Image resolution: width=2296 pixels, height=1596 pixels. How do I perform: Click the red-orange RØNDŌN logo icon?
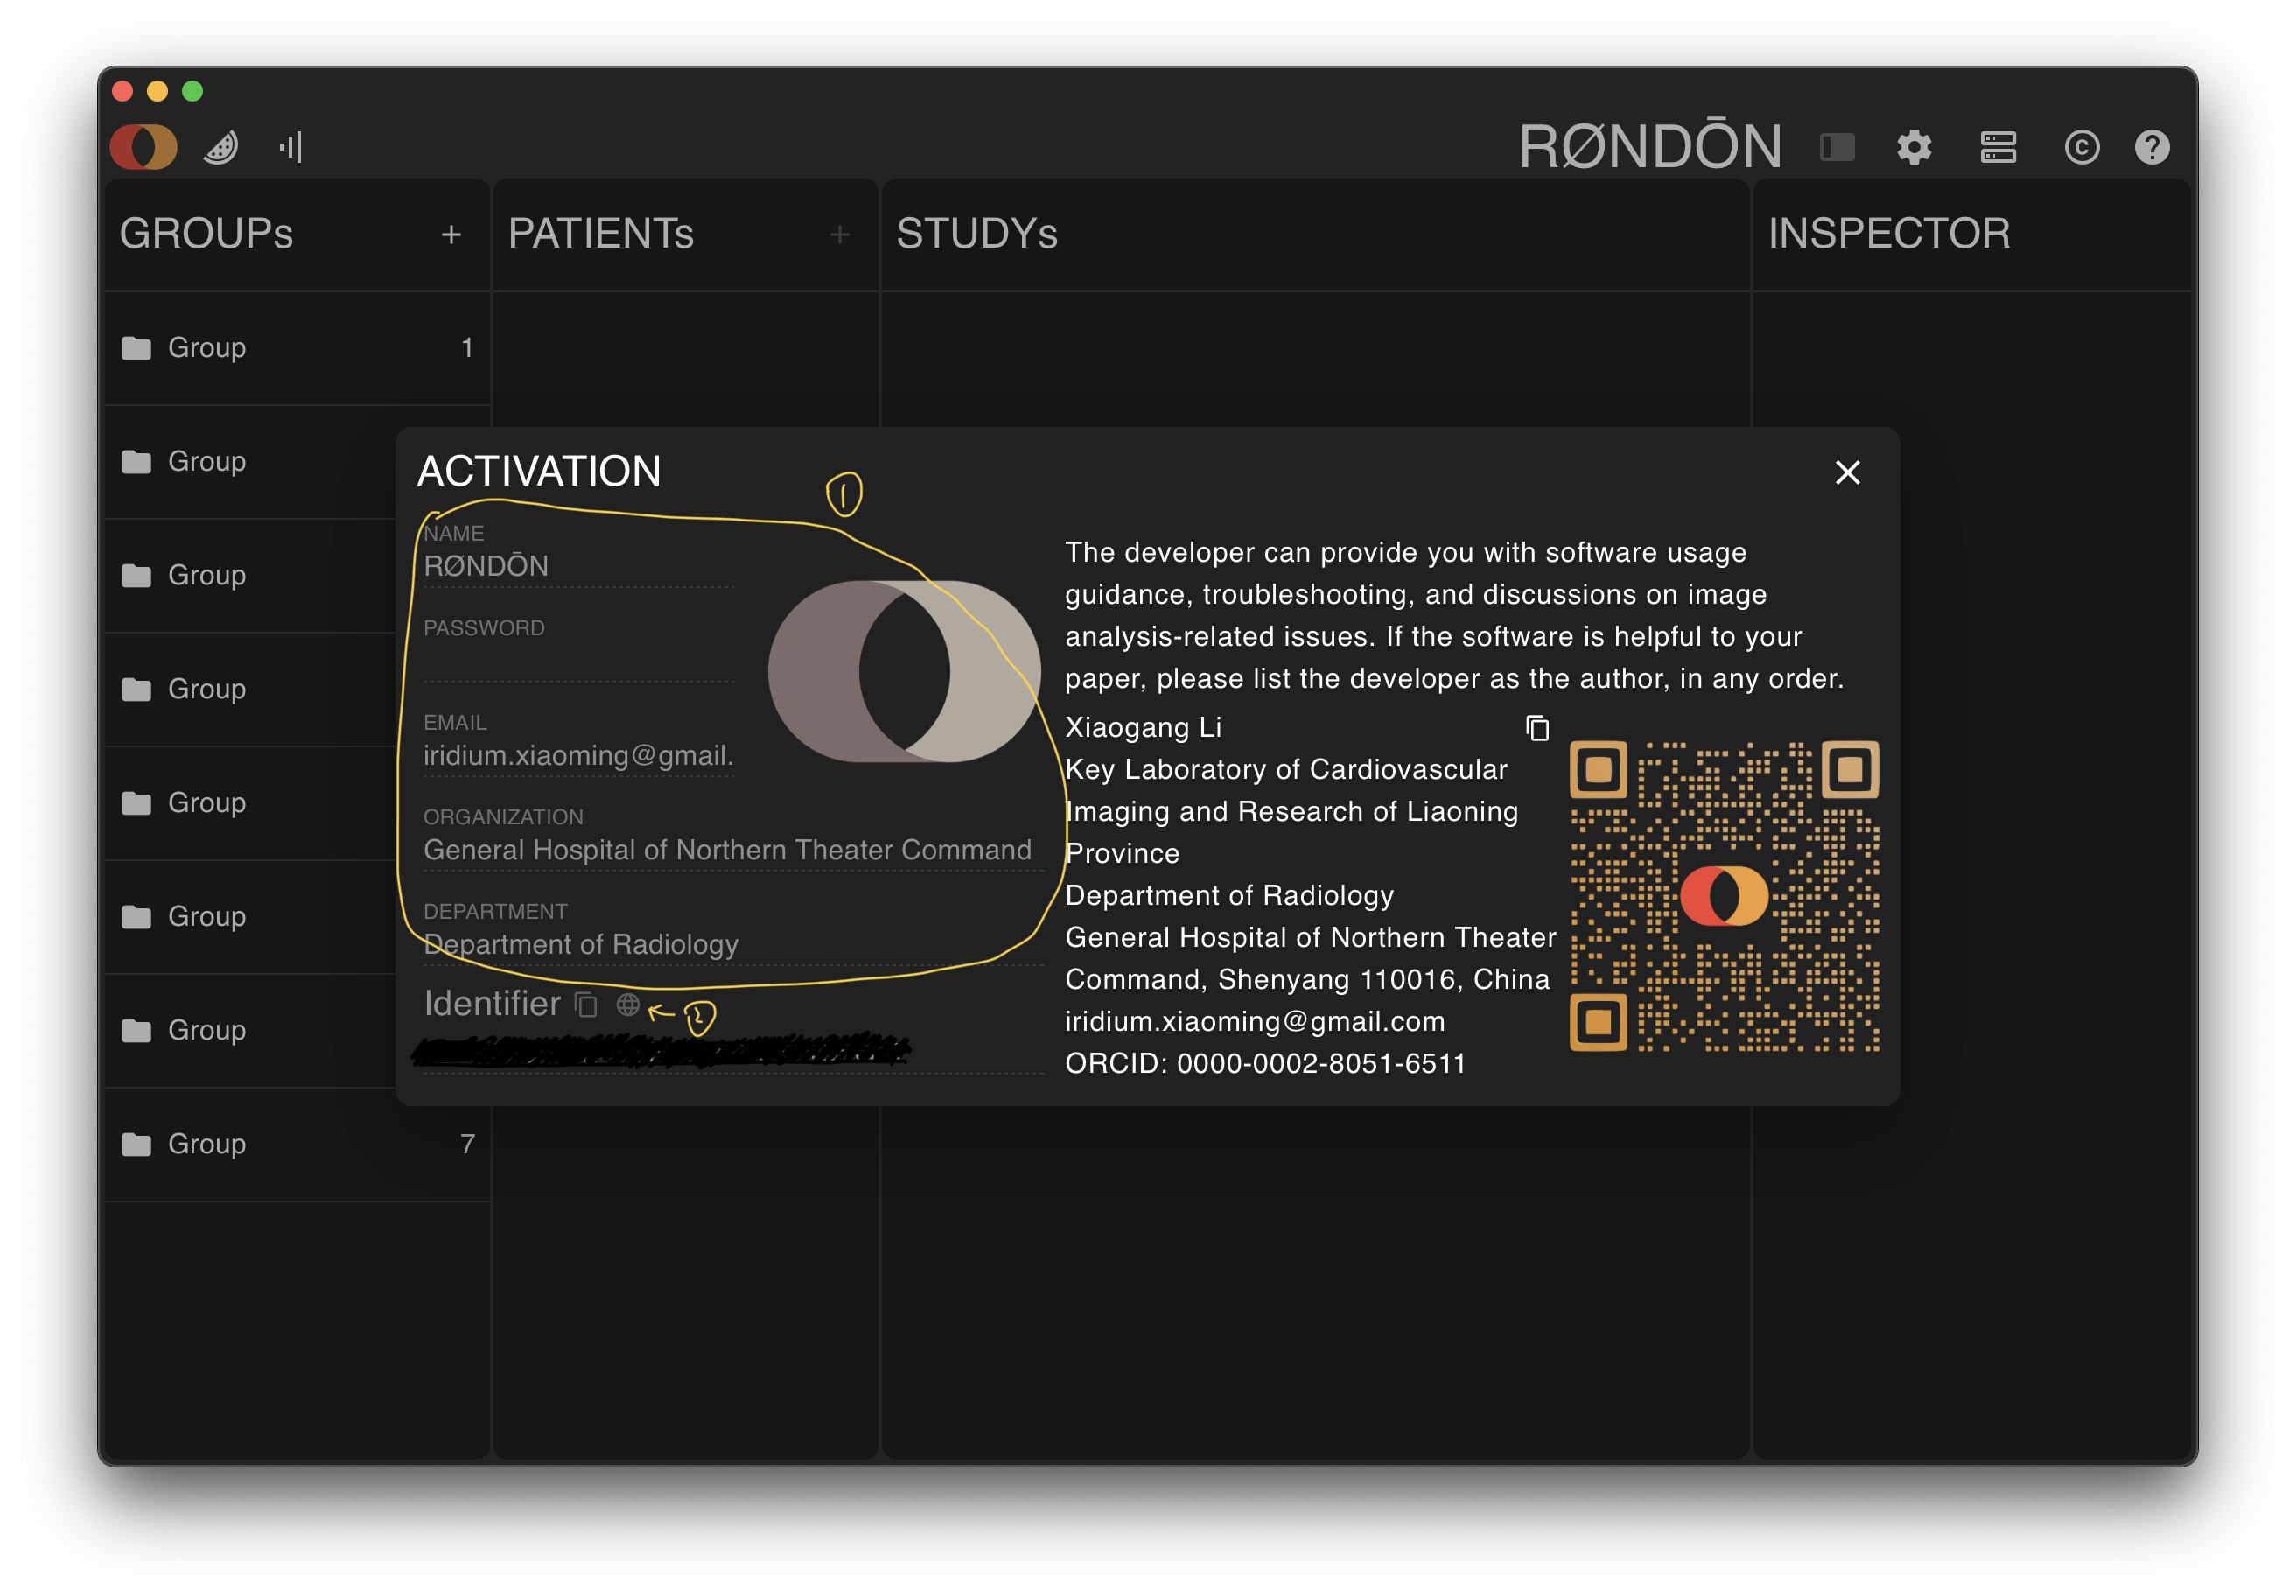pyautogui.click(x=143, y=147)
